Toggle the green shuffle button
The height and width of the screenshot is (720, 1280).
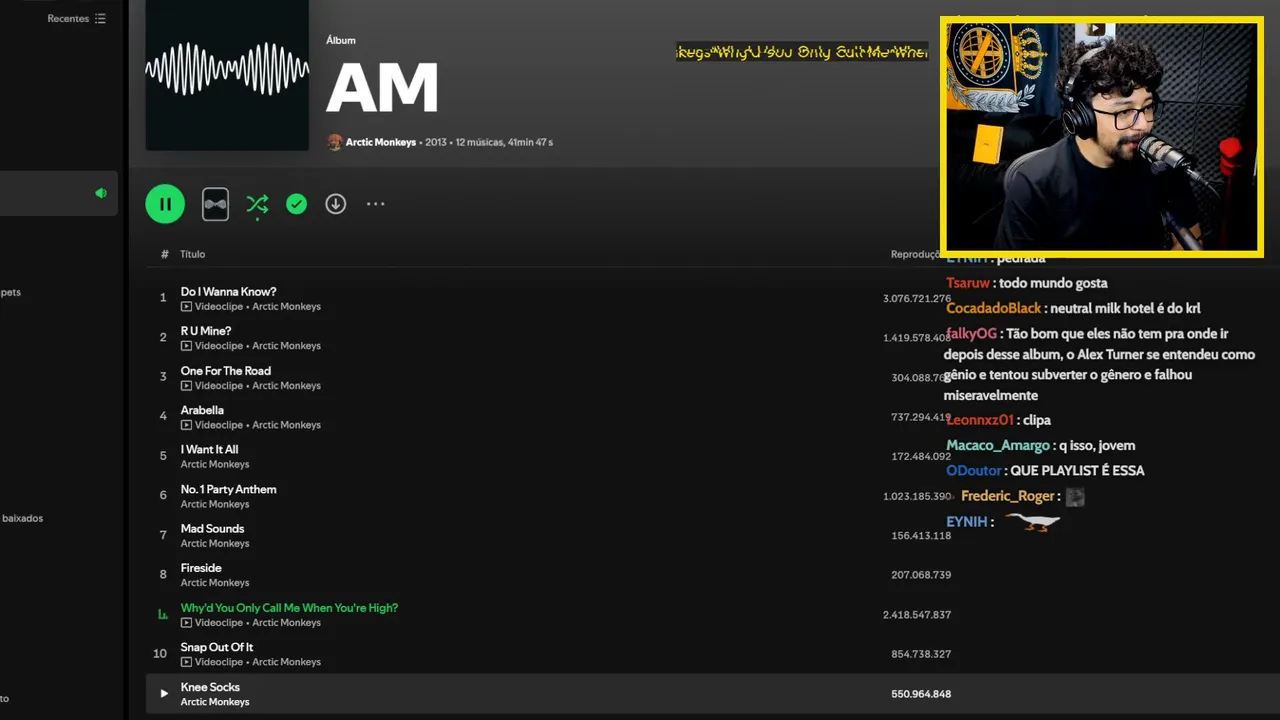(257, 204)
